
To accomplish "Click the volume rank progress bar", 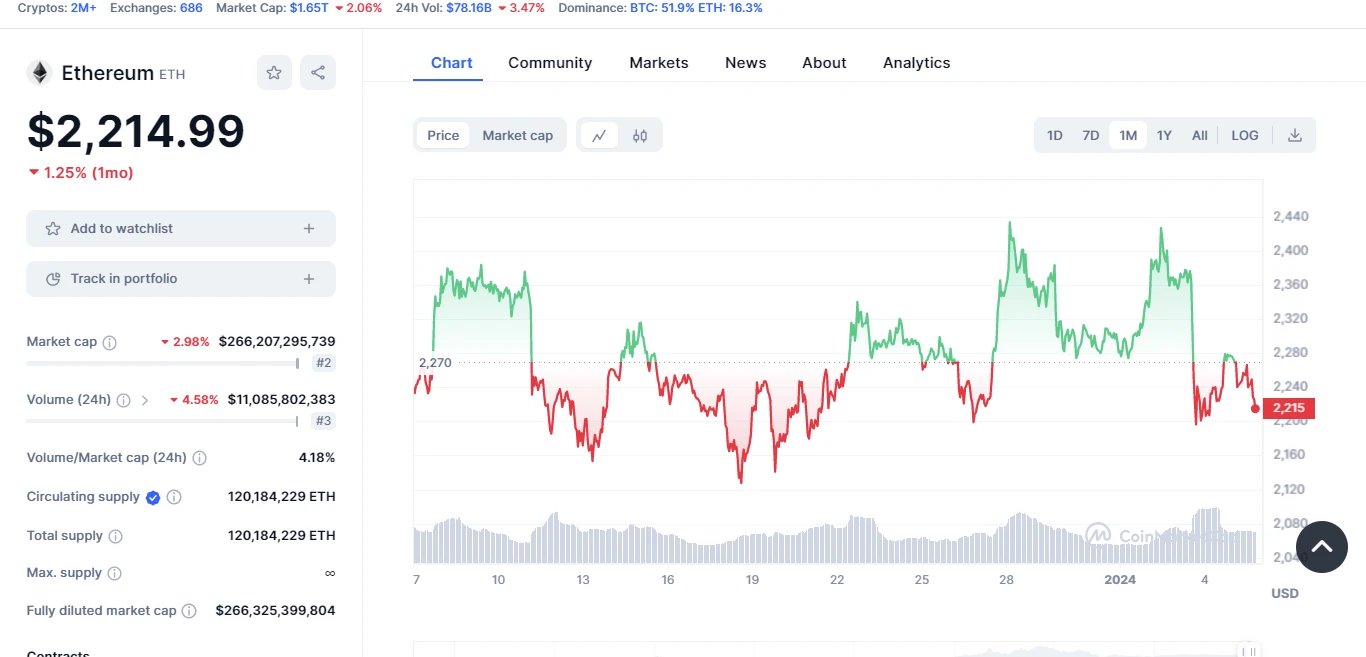I will (162, 421).
